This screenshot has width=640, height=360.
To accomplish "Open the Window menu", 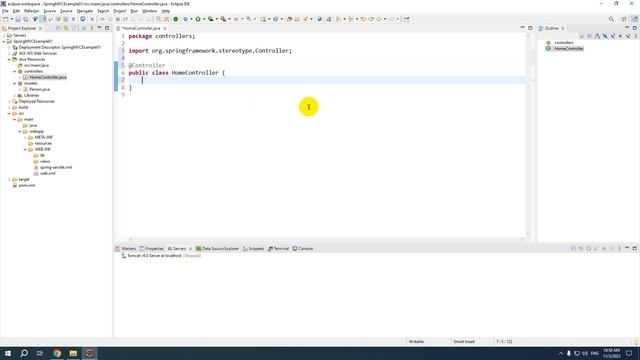I will coord(149,11).
